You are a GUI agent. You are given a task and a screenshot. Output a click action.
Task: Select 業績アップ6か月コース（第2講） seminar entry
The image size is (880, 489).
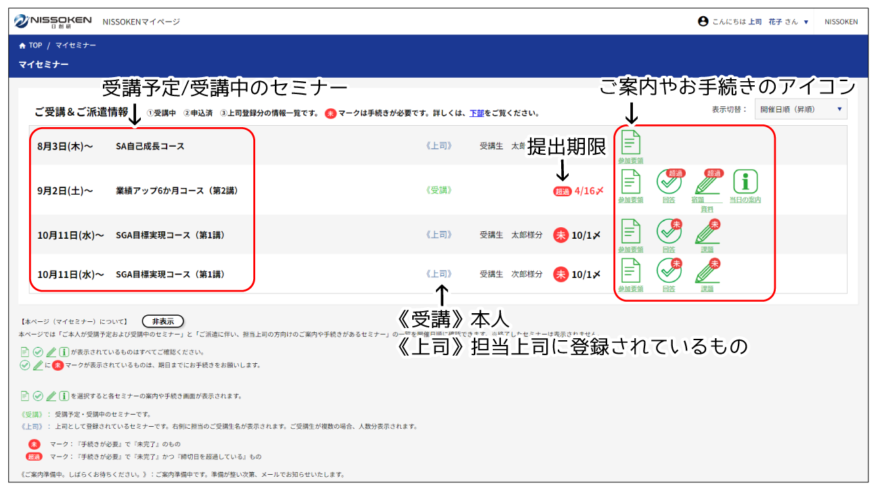(176, 190)
